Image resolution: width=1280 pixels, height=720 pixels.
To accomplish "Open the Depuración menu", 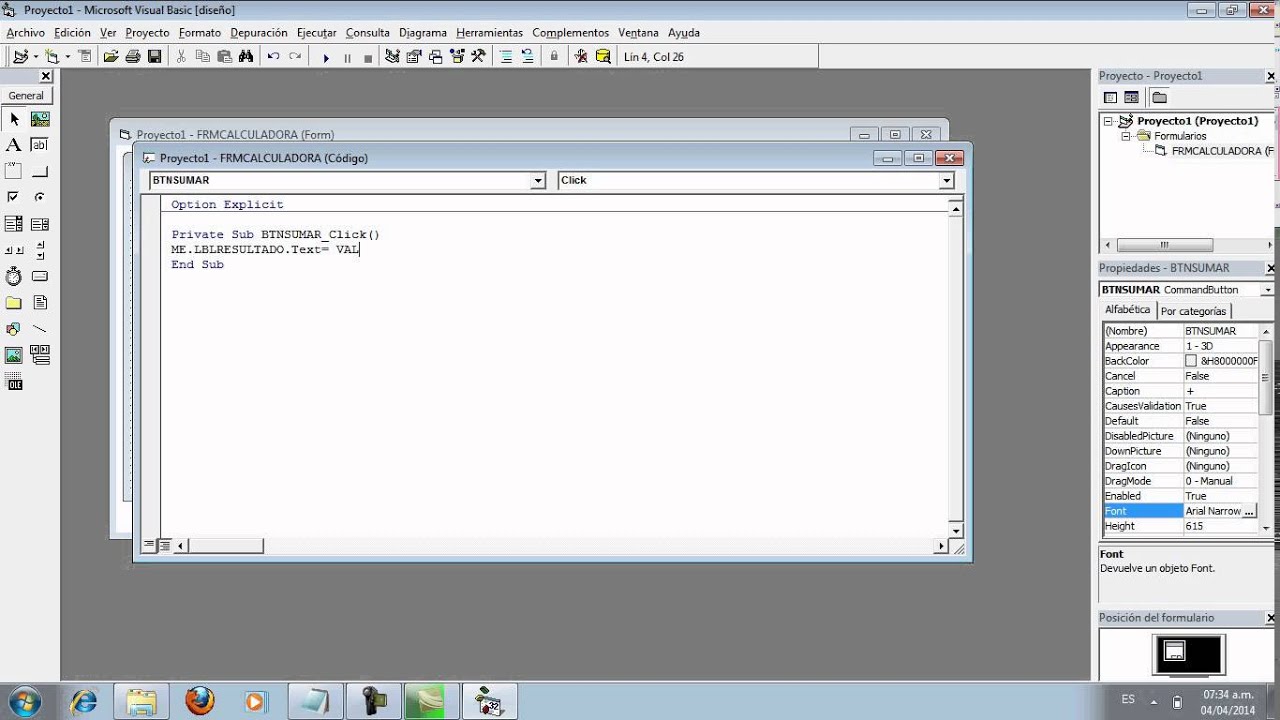I will (x=259, y=33).
